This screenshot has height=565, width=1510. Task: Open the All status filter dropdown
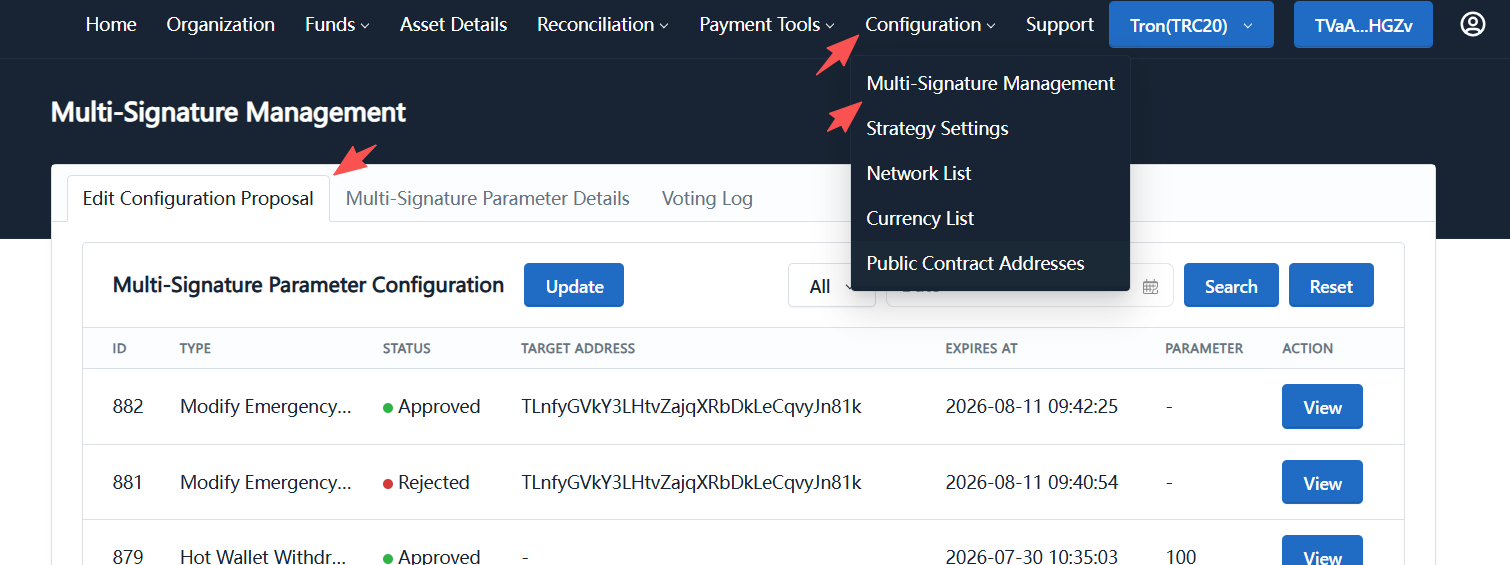[831, 286]
